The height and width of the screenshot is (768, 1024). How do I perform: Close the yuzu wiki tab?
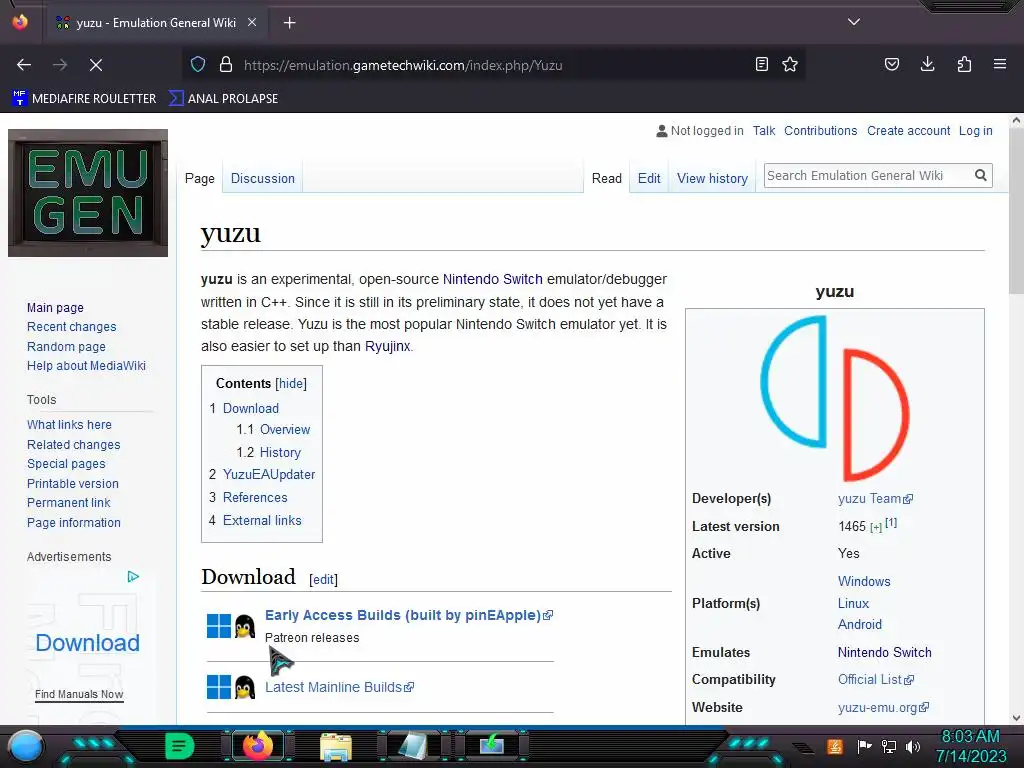pyautogui.click(x=252, y=22)
